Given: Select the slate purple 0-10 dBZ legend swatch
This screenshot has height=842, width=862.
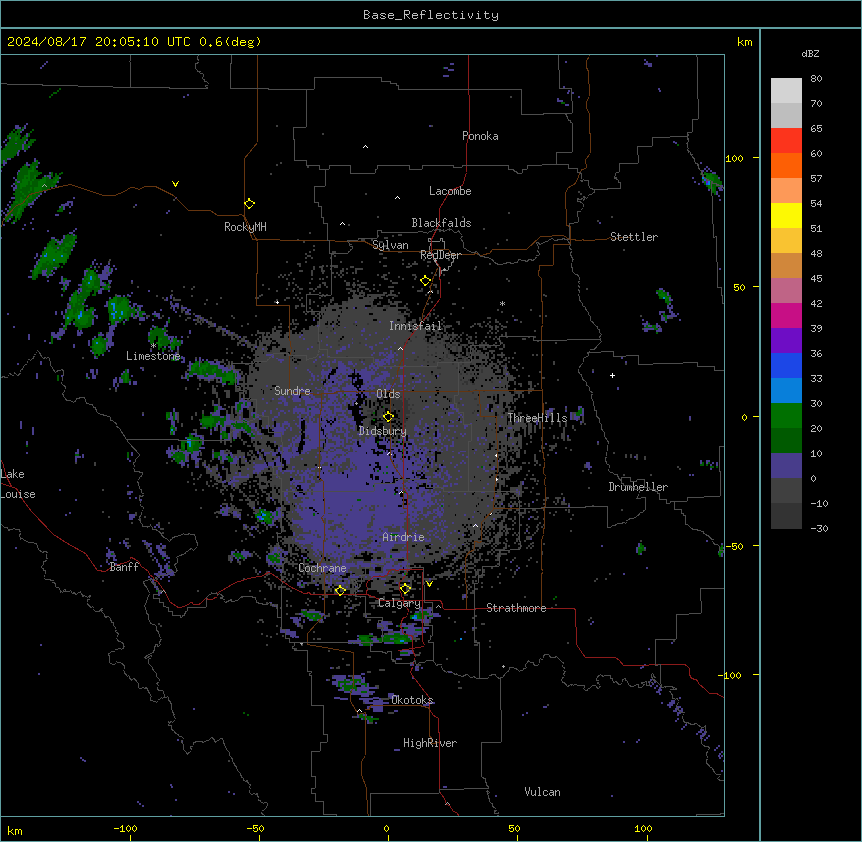Looking at the screenshot, I should click(x=786, y=466).
